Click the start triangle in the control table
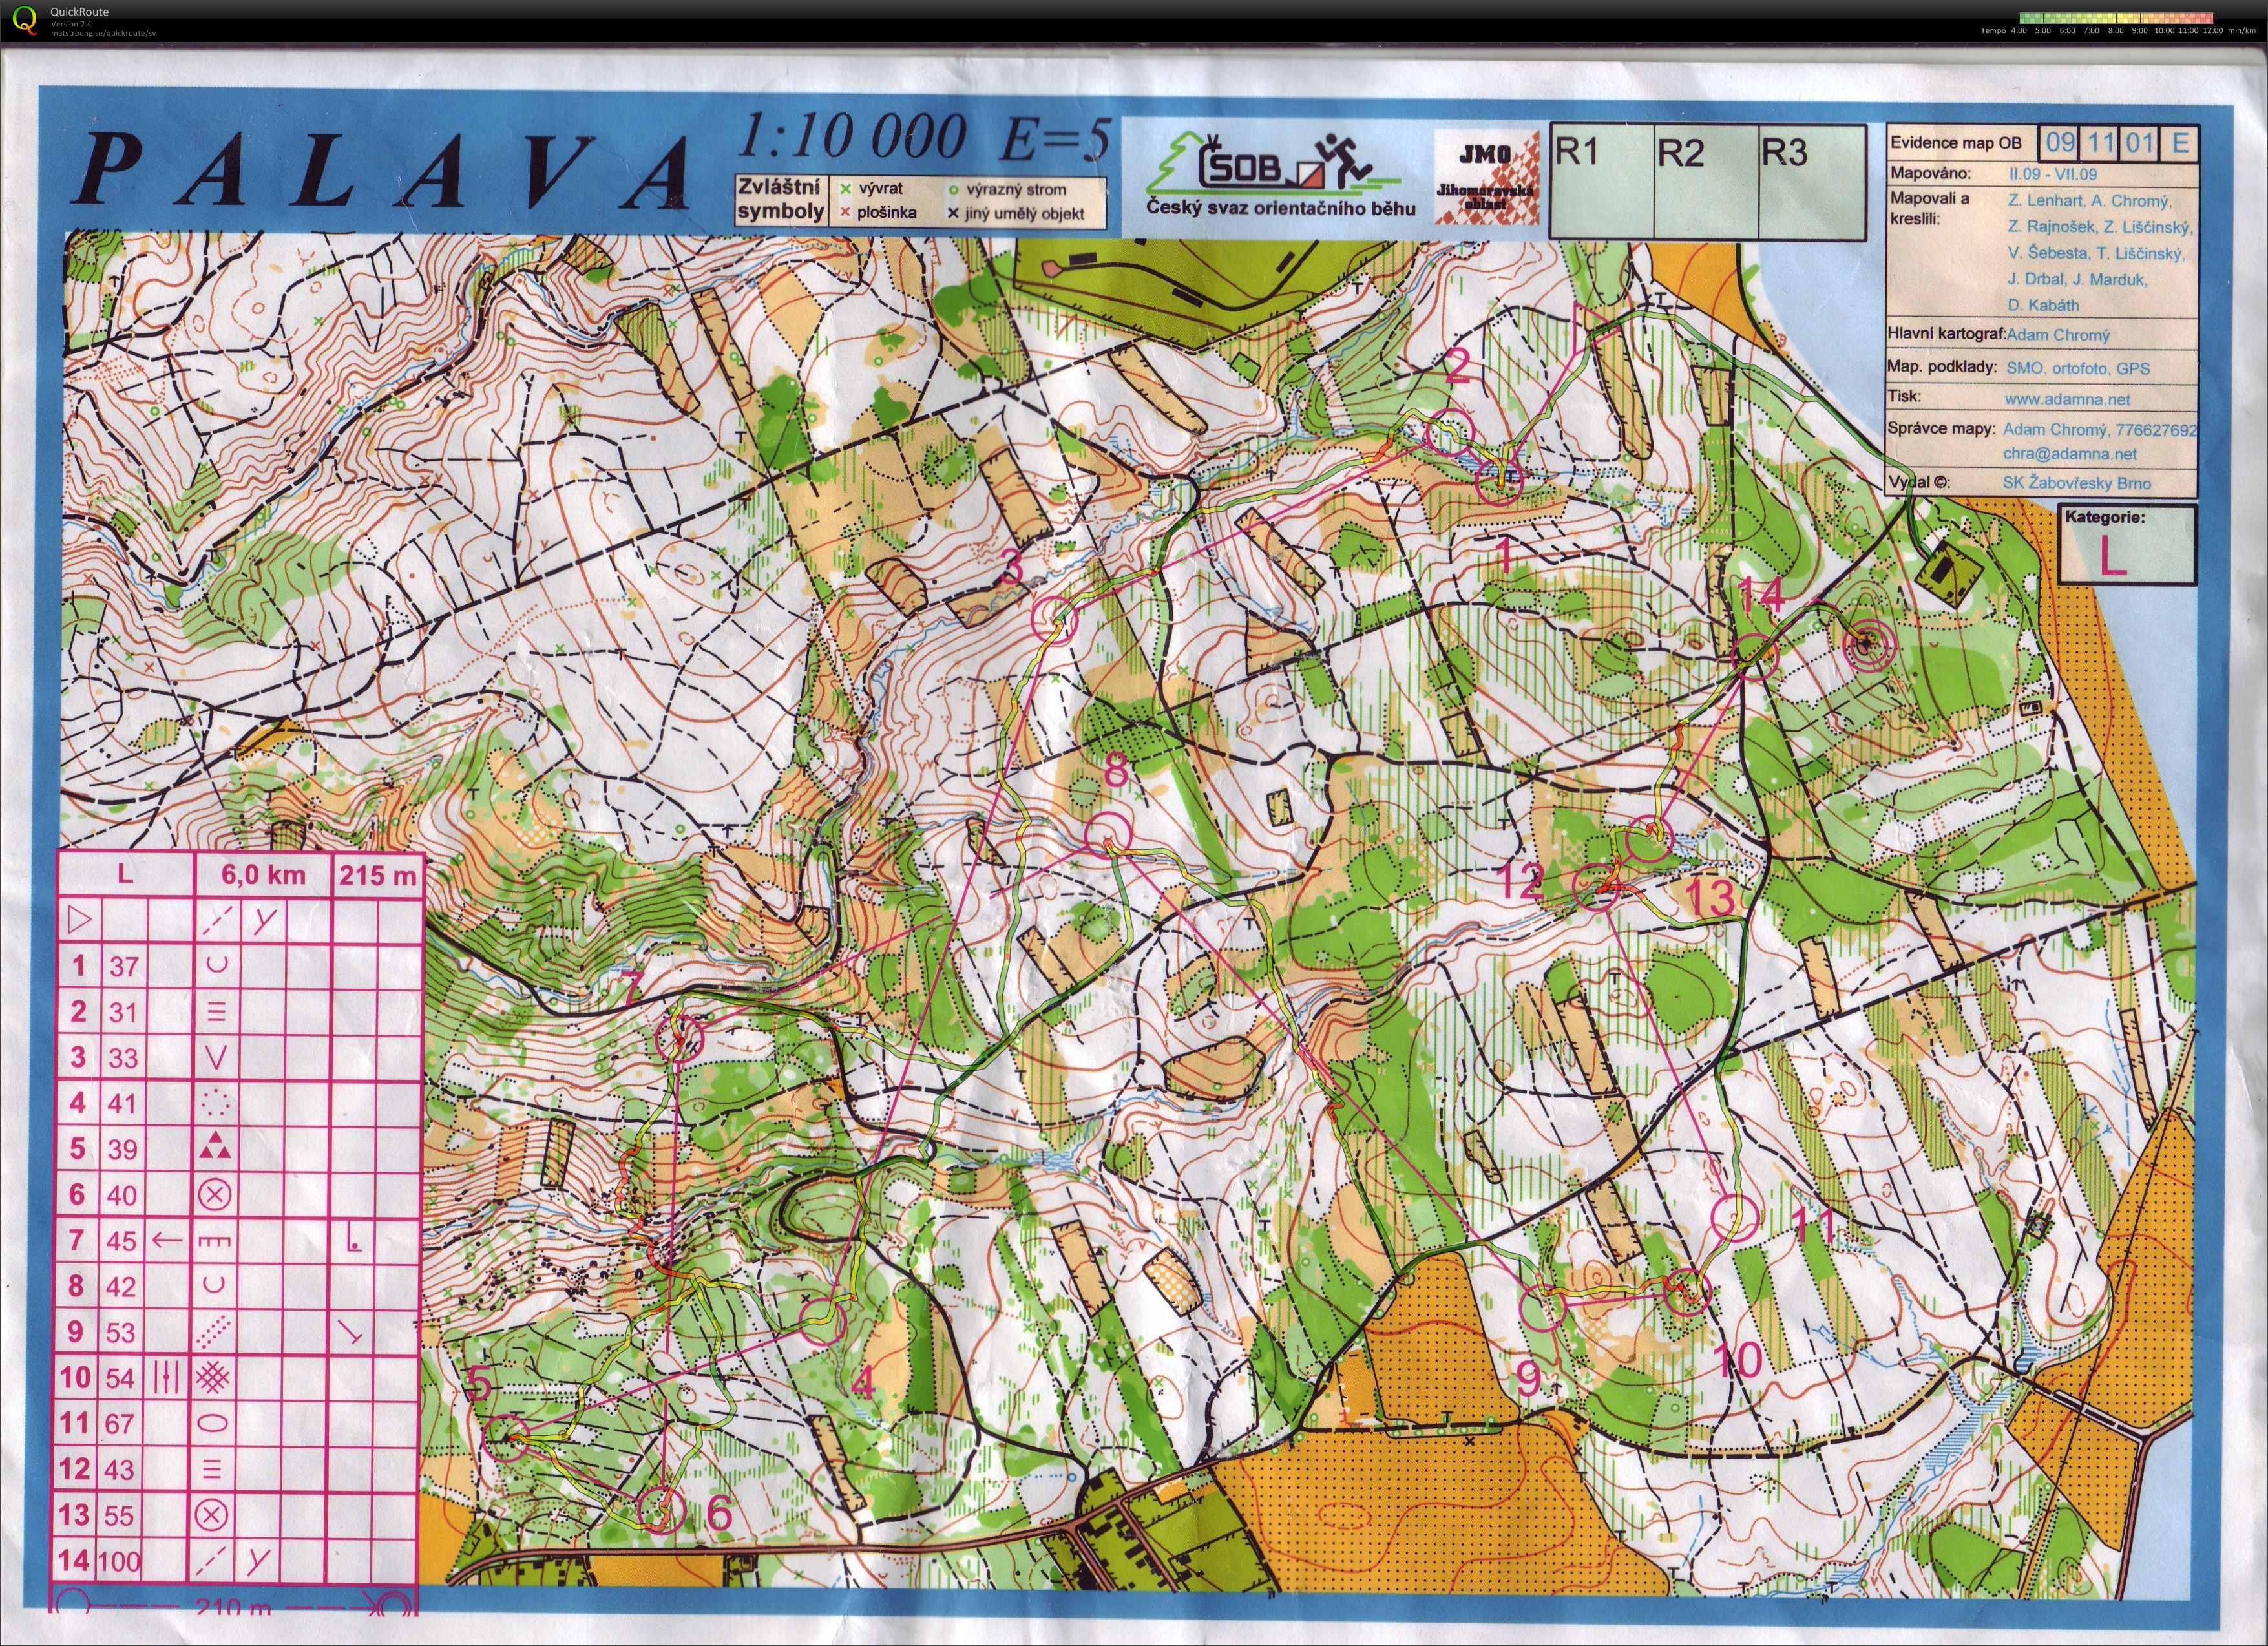 pyautogui.click(x=78, y=919)
